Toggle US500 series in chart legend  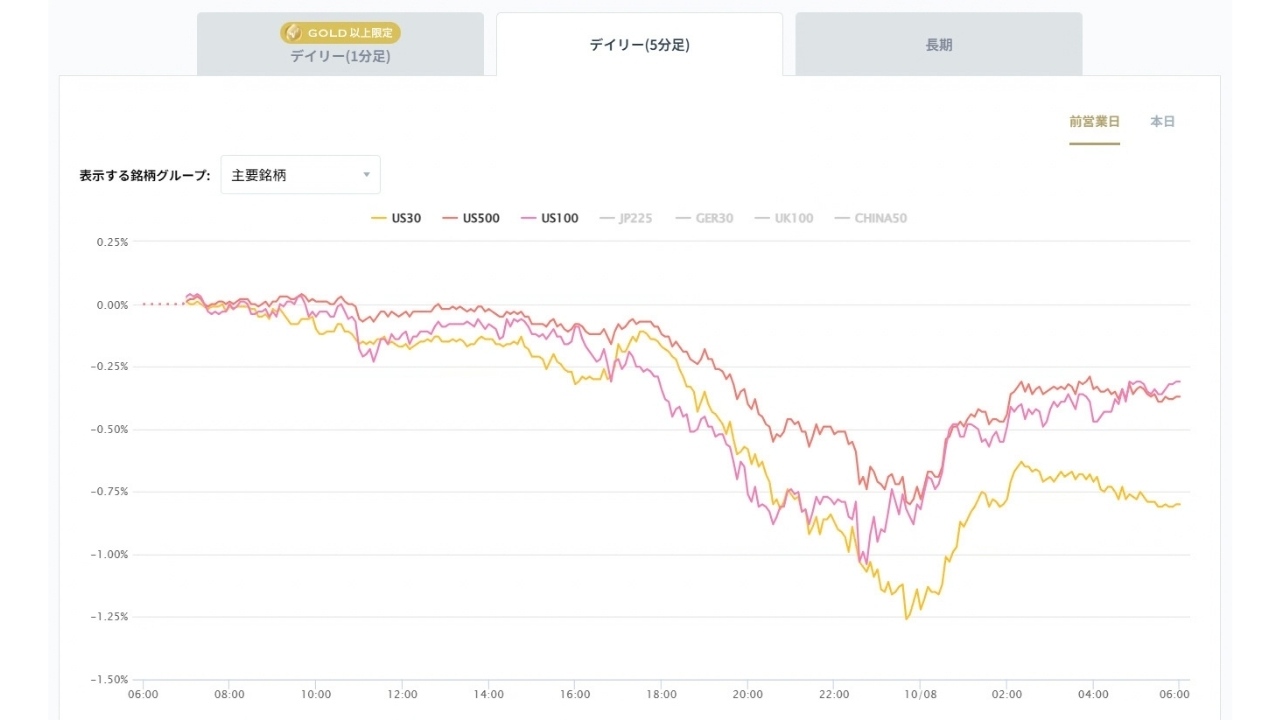(470, 218)
